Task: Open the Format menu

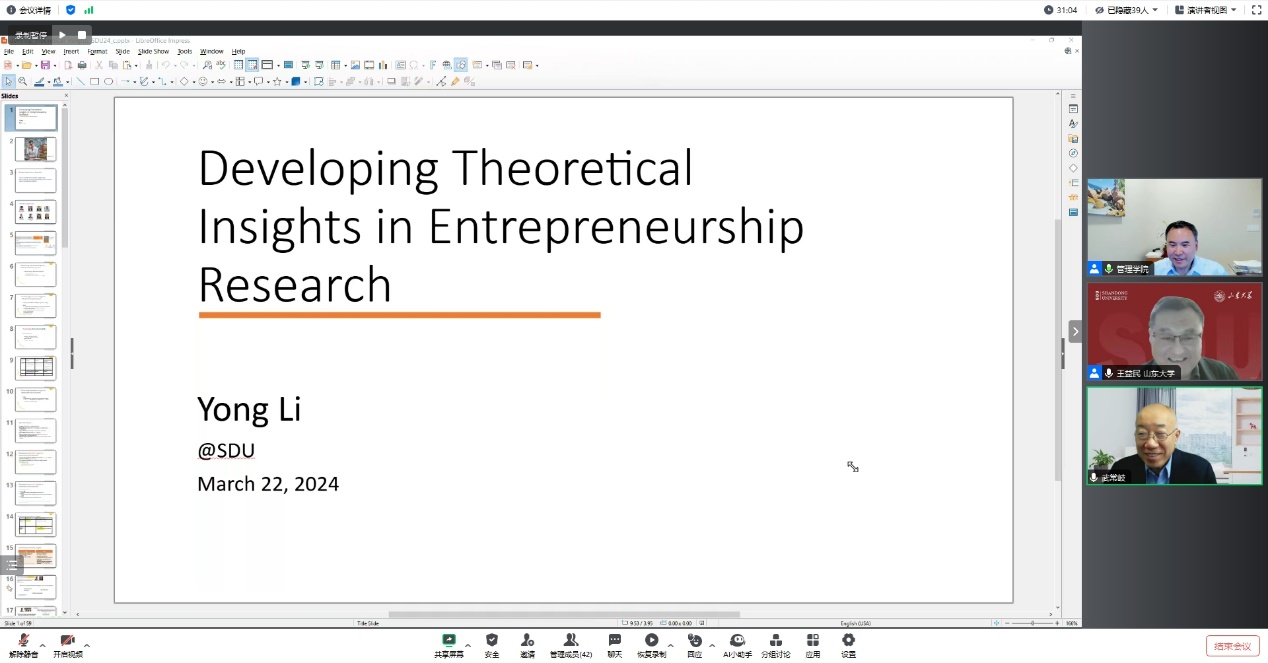Action: coord(97,51)
